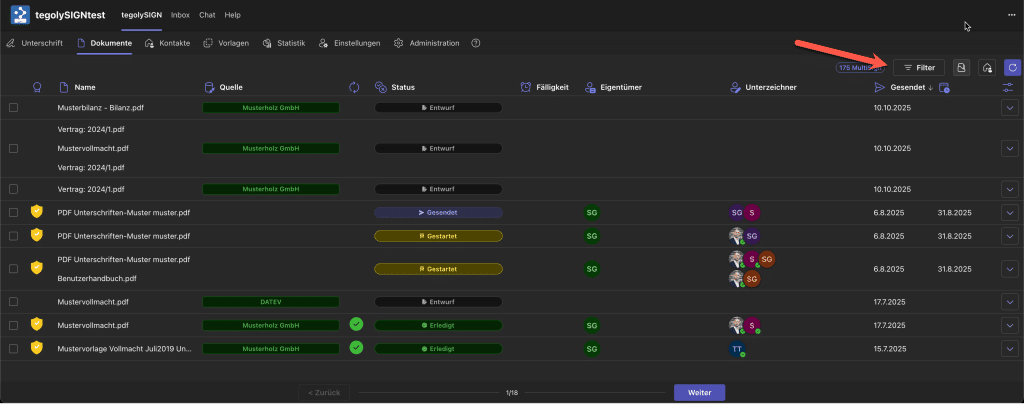
Task: Sort by the Gesendet column header
Action: 903,88
